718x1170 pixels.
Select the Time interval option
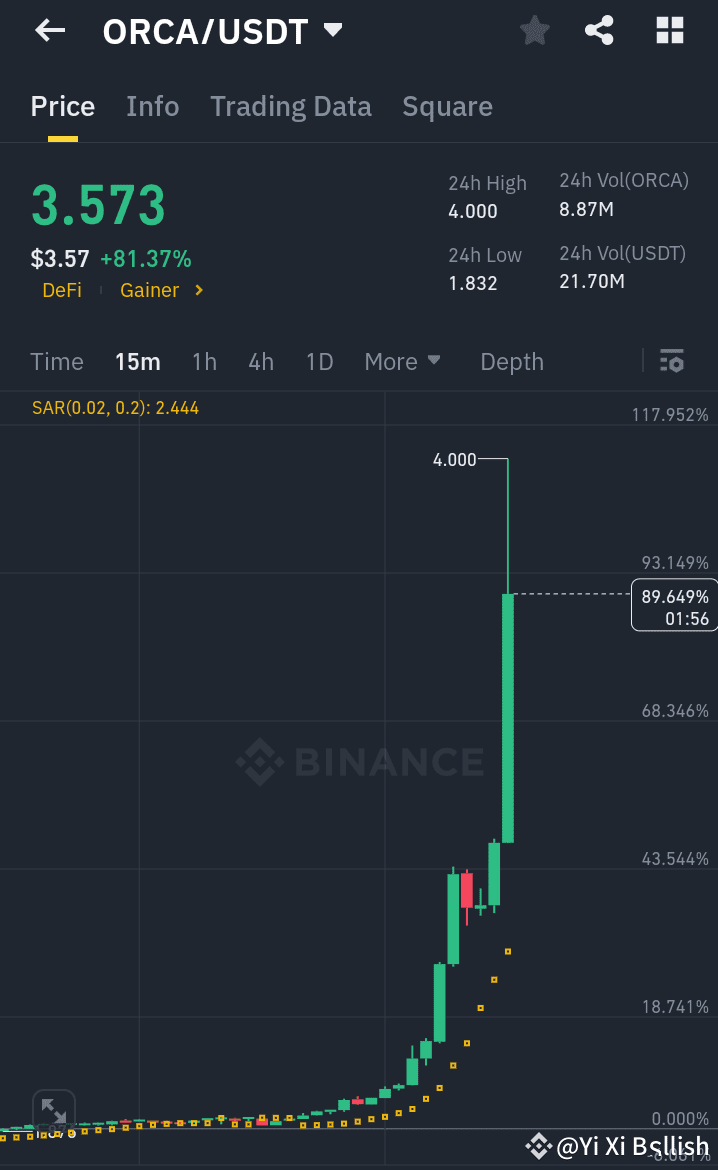56,361
